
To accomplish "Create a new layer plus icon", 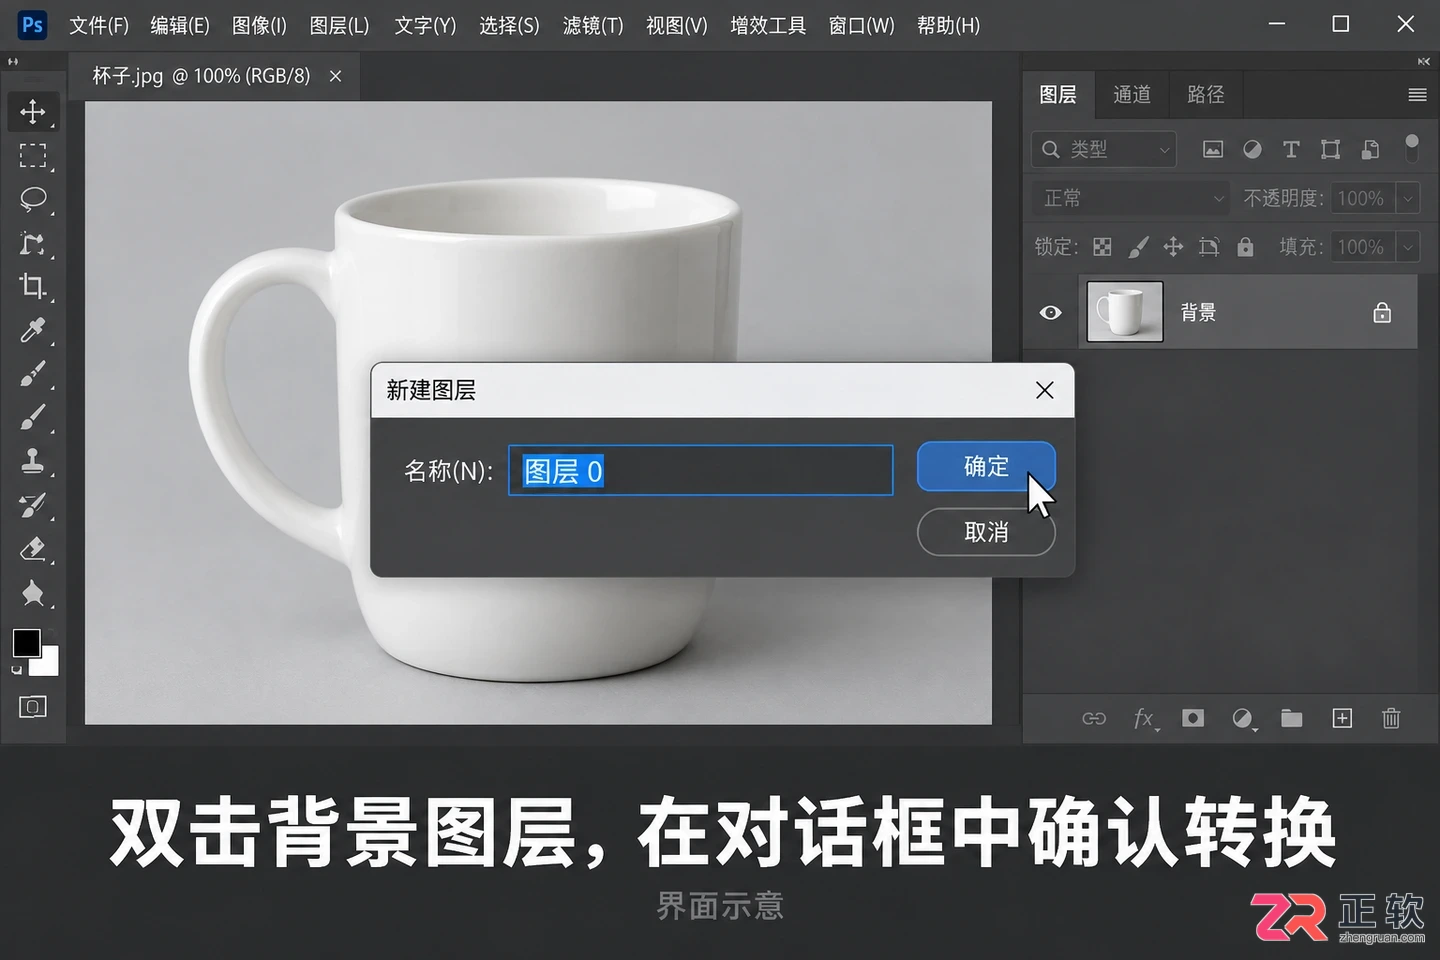I will tap(1342, 718).
